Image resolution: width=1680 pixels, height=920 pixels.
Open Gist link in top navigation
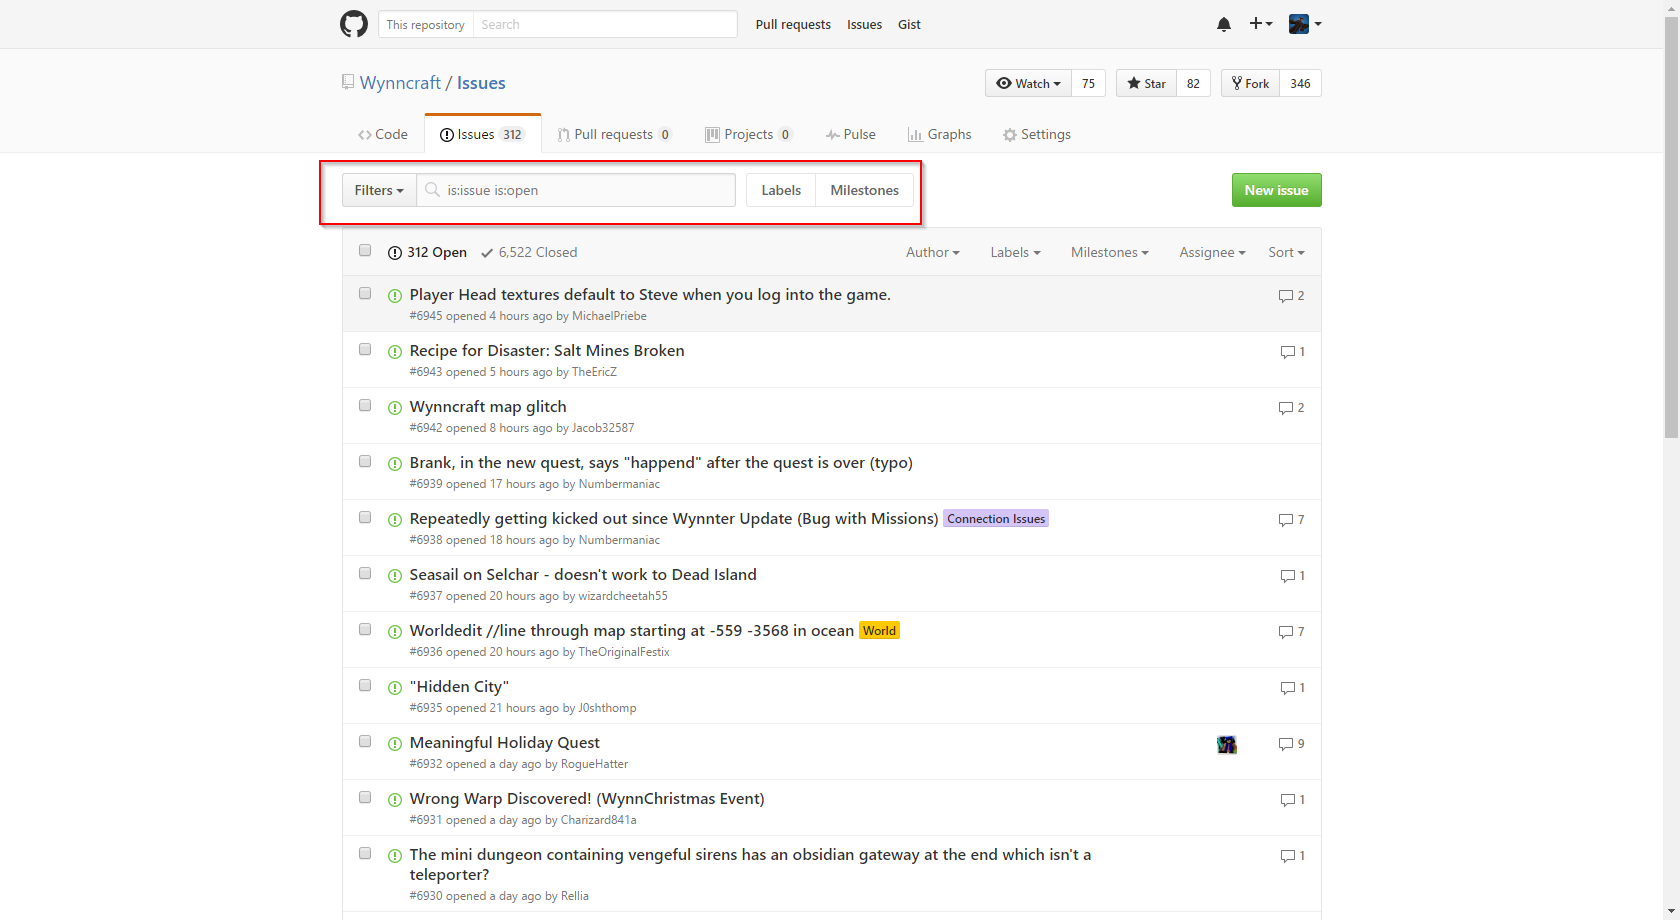pos(909,24)
